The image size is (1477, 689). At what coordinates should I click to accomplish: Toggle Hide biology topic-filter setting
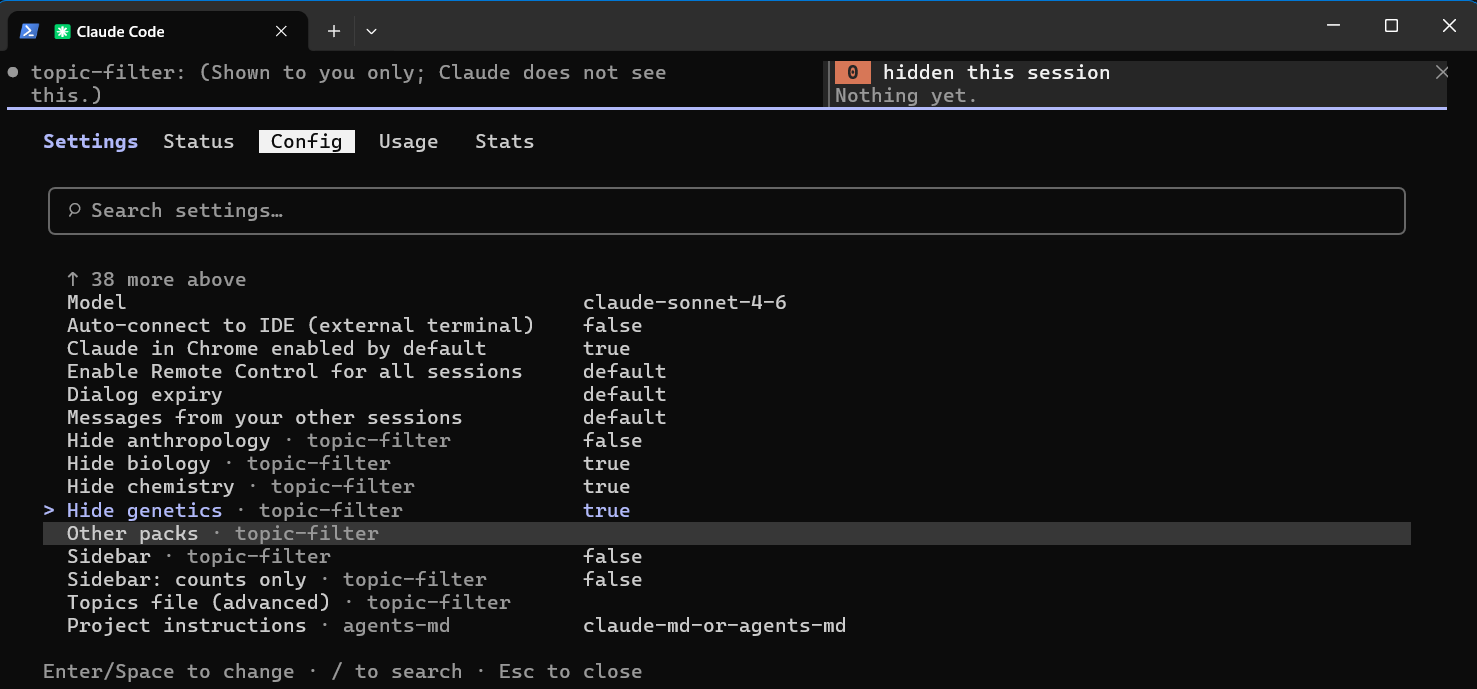tap(727, 463)
